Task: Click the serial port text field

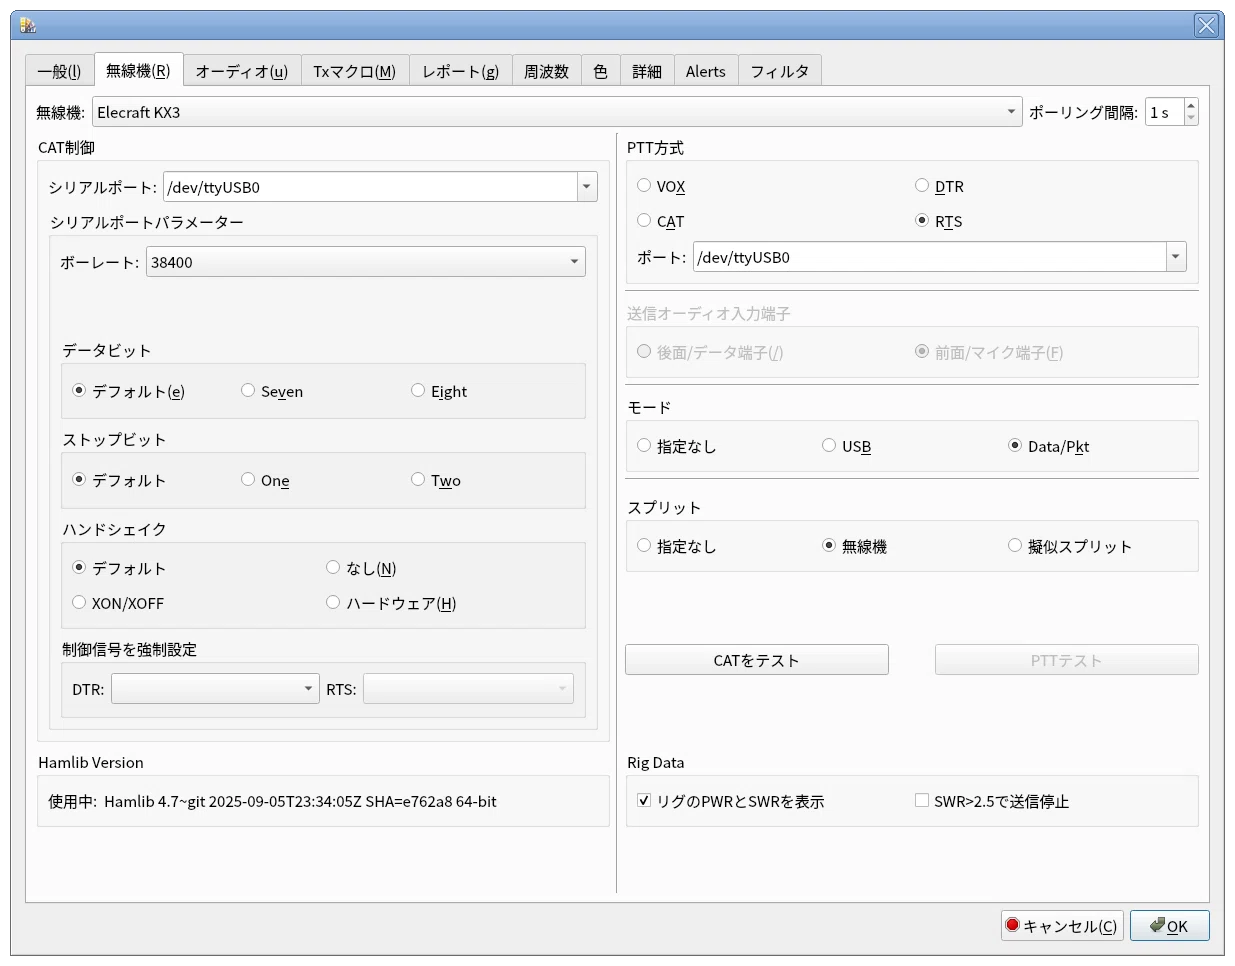Action: pyautogui.click(x=370, y=187)
